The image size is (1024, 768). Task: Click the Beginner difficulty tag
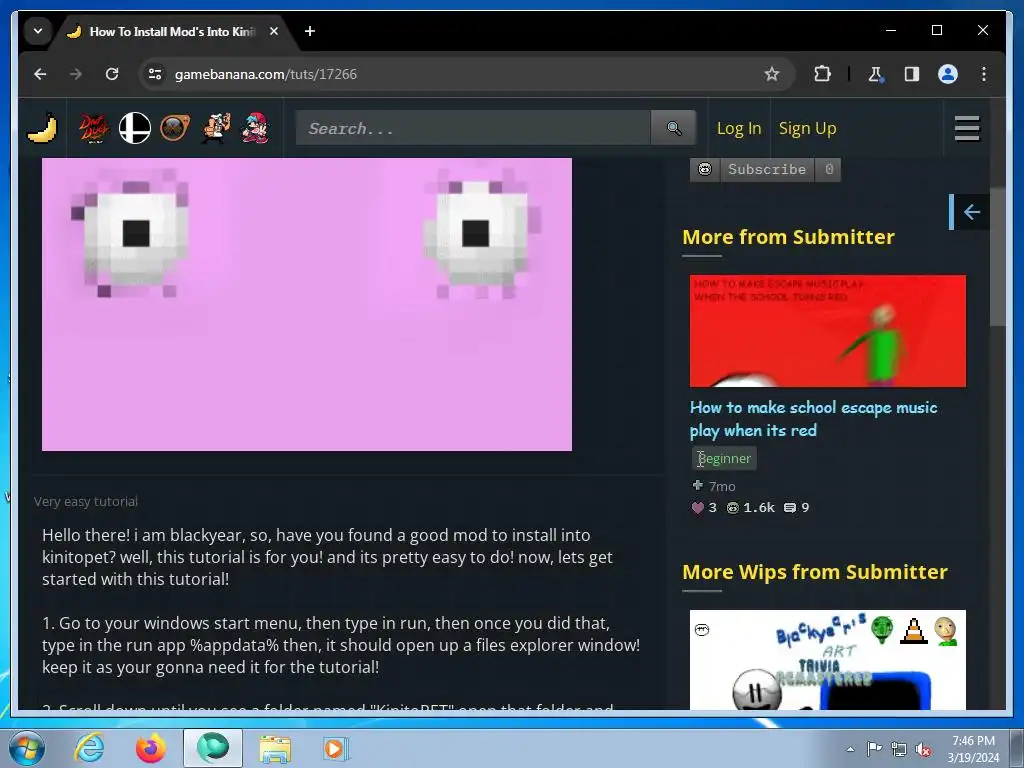[x=724, y=458]
